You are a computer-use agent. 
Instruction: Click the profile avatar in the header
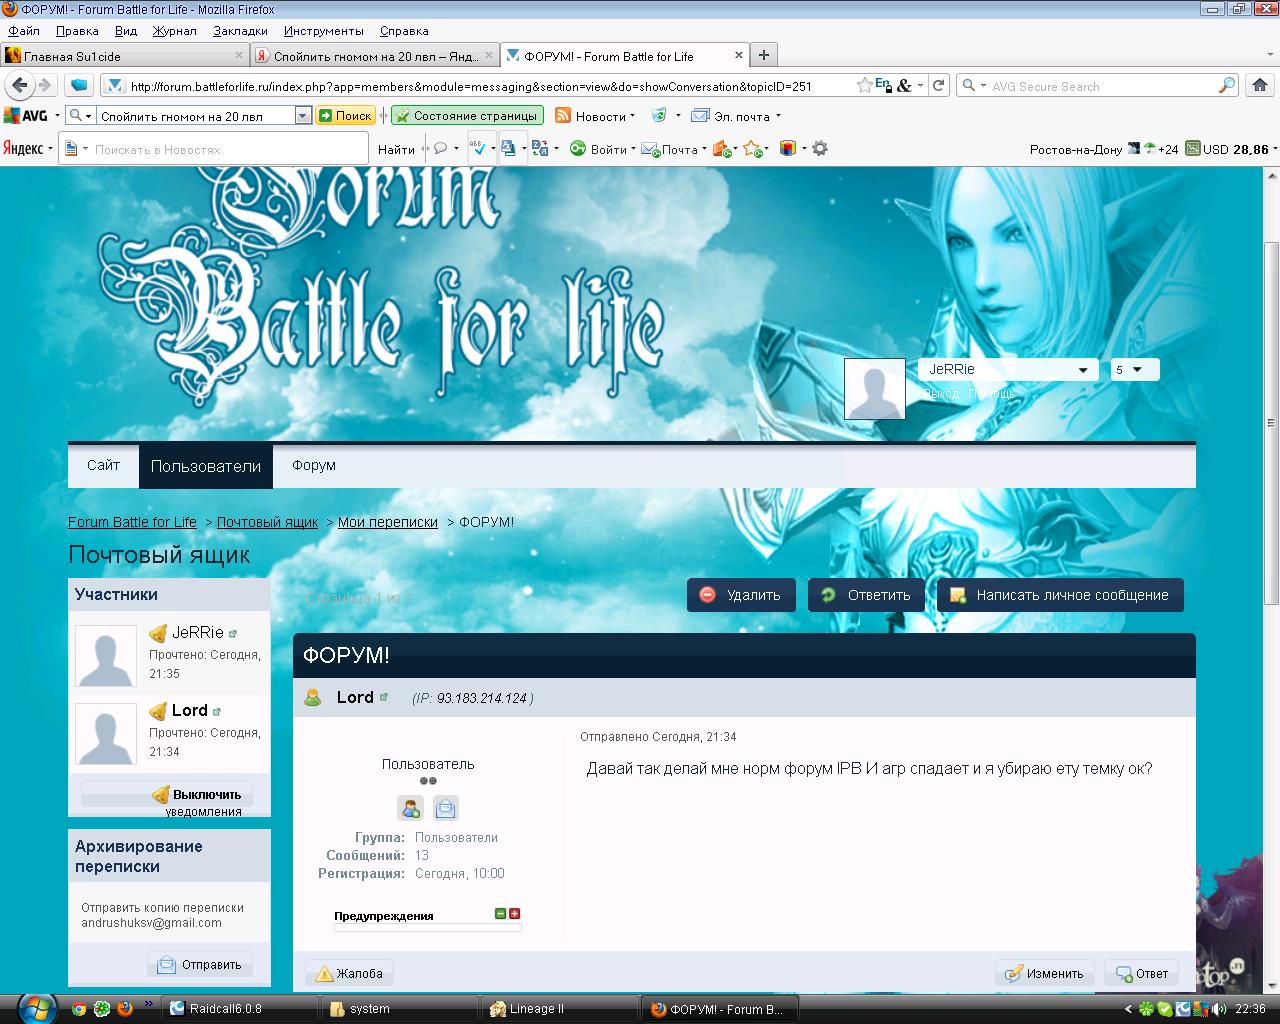click(875, 388)
